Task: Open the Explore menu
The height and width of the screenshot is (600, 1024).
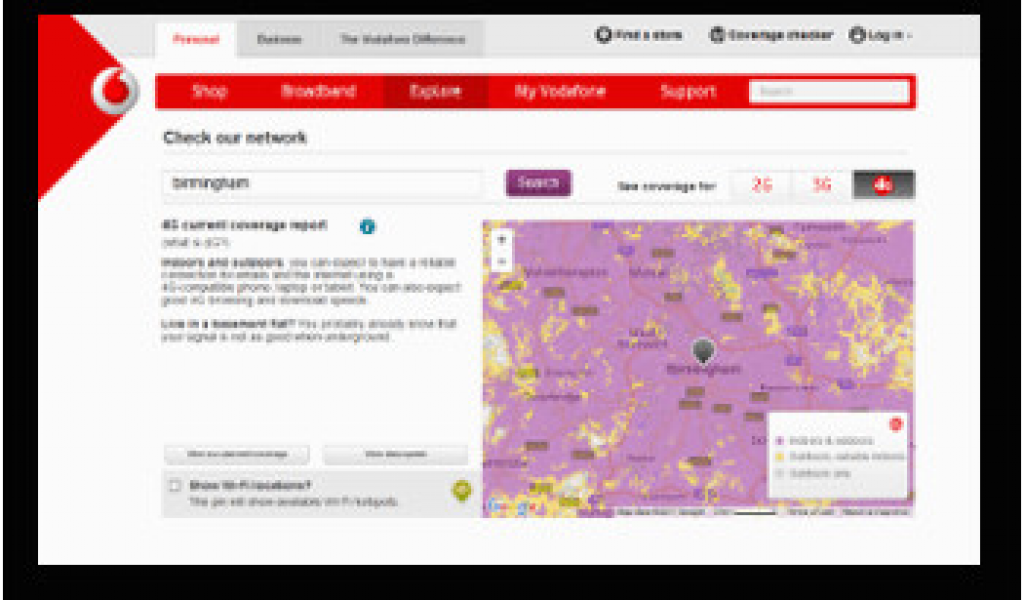Action: 436,91
